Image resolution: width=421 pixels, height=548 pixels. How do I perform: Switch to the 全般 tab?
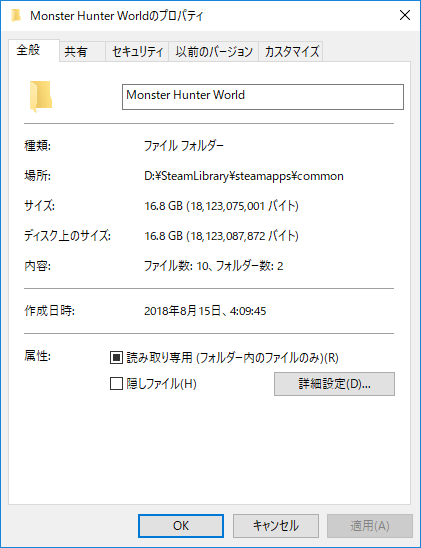pos(34,51)
